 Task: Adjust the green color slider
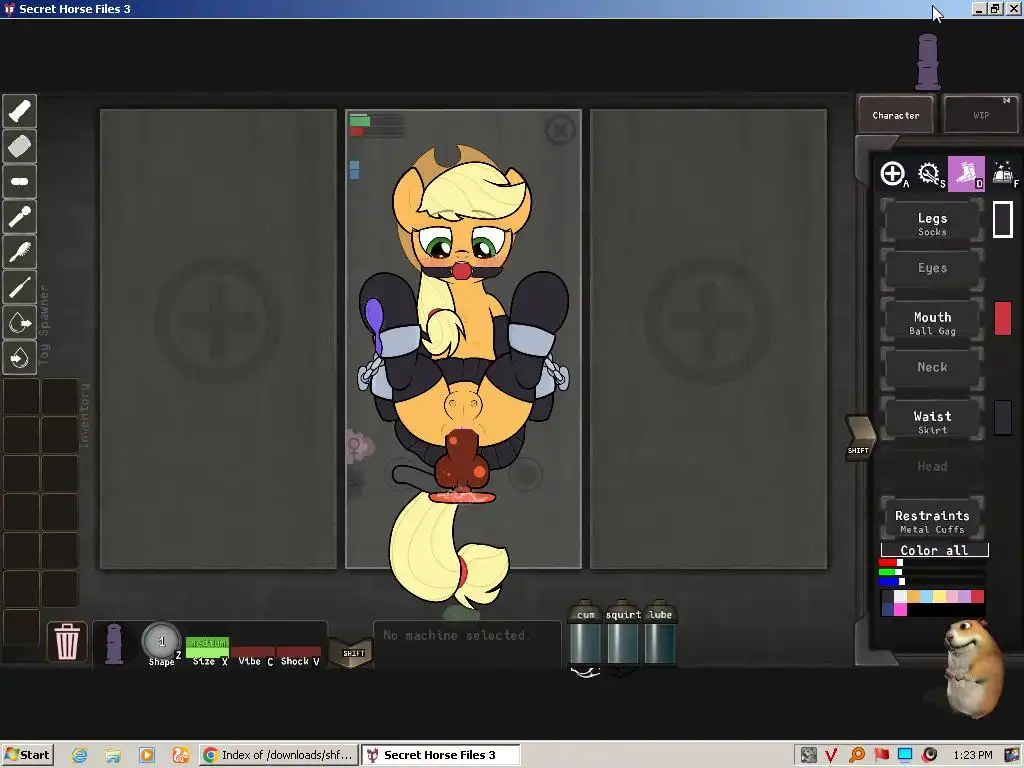point(932,571)
